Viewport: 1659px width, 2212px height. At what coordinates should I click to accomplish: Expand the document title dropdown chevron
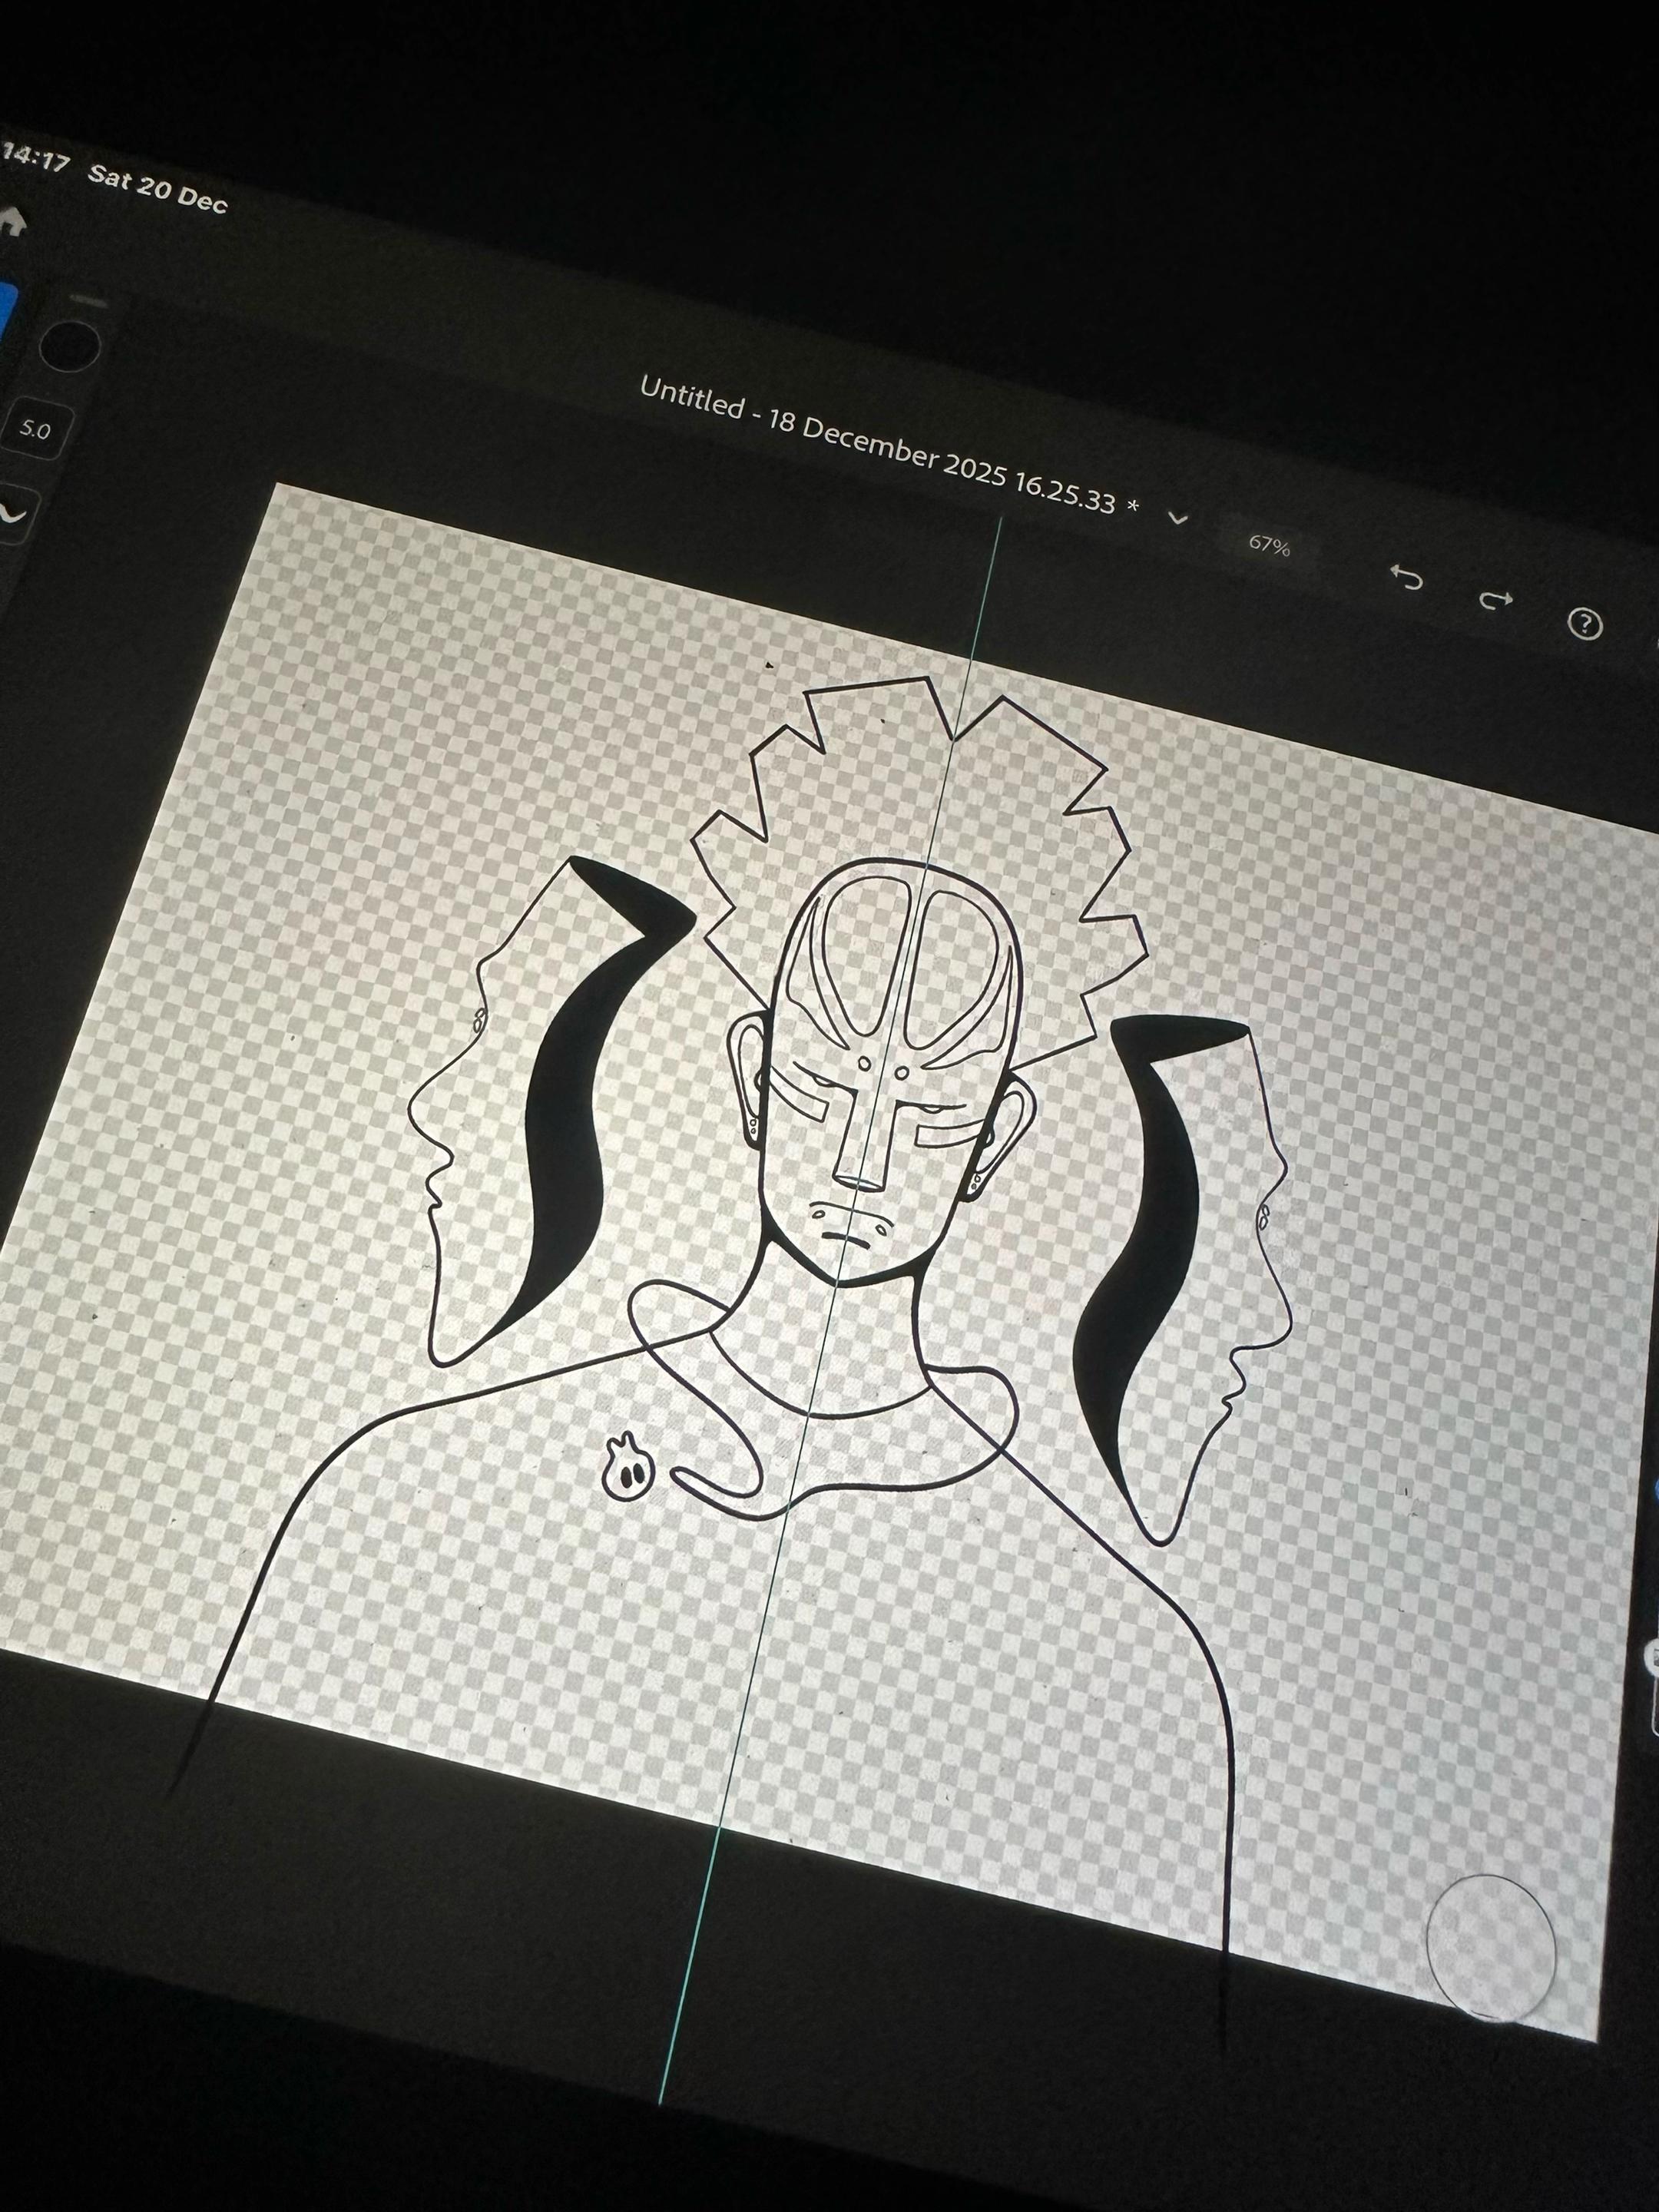(x=1179, y=518)
